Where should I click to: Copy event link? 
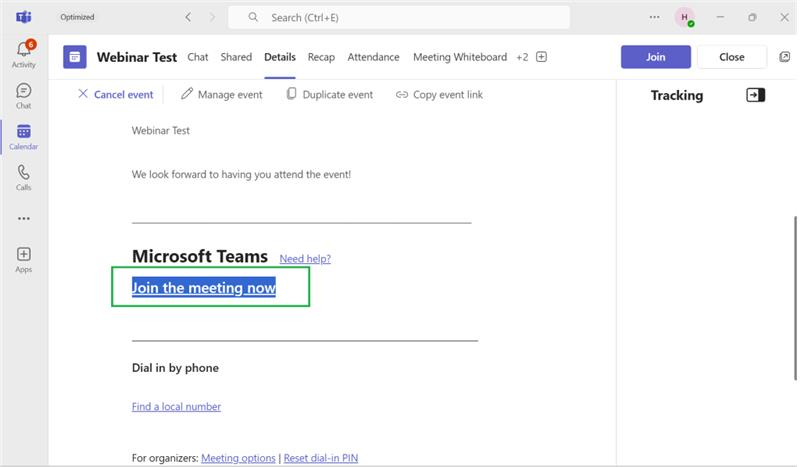pos(439,94)
